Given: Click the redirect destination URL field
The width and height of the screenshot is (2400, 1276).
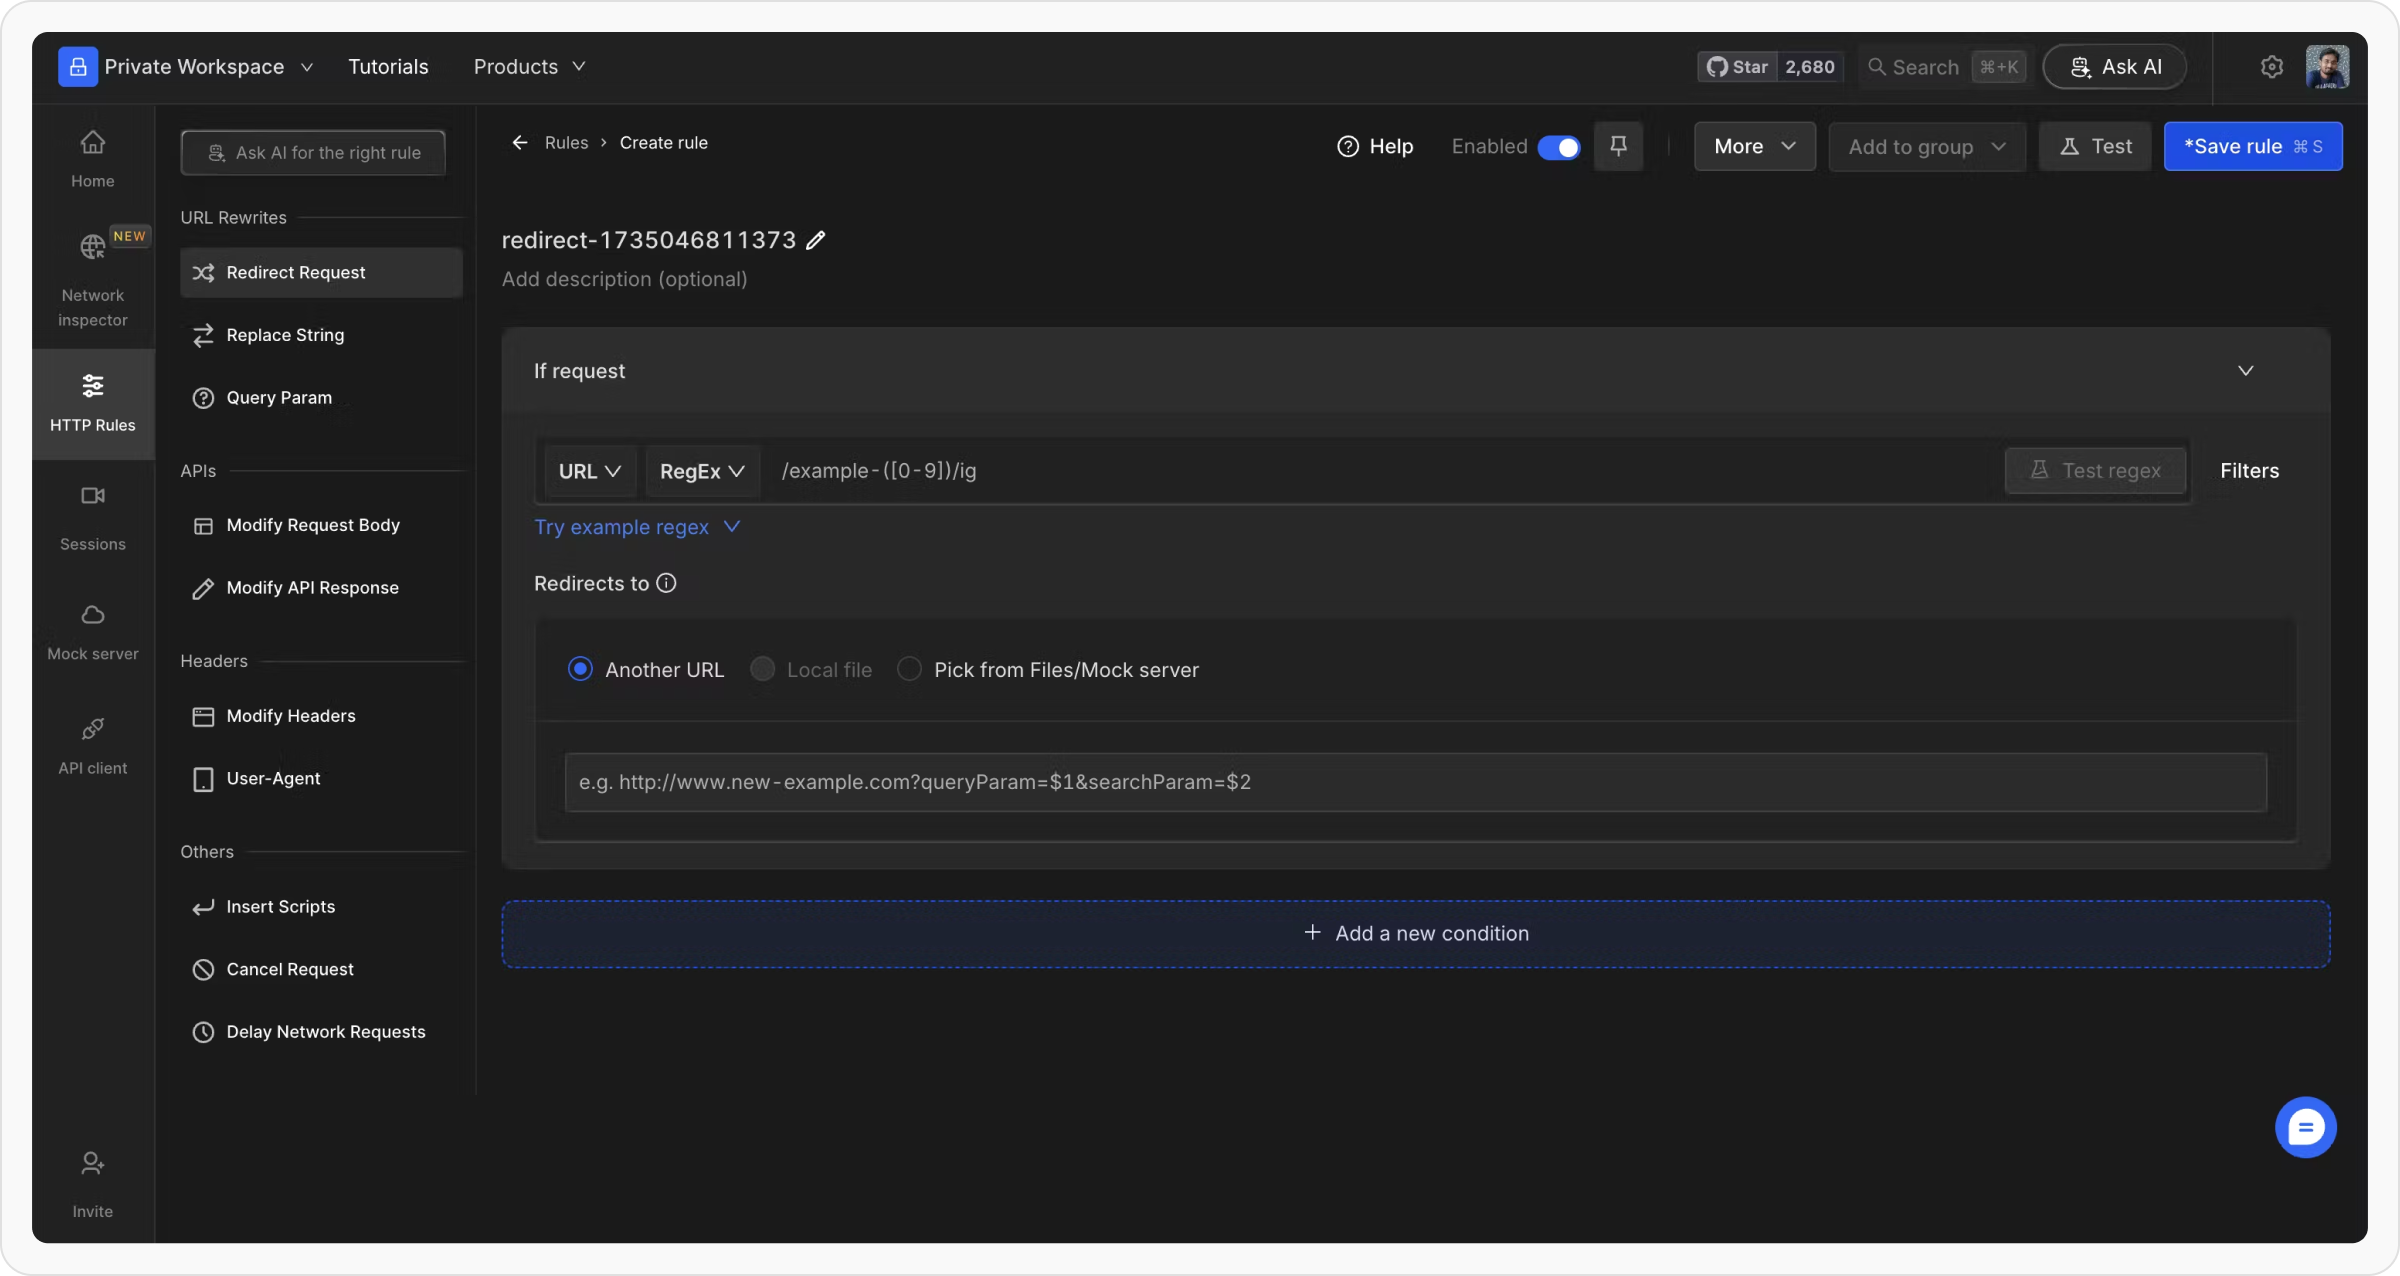Looking at the screenshot, I should 1414,782.
